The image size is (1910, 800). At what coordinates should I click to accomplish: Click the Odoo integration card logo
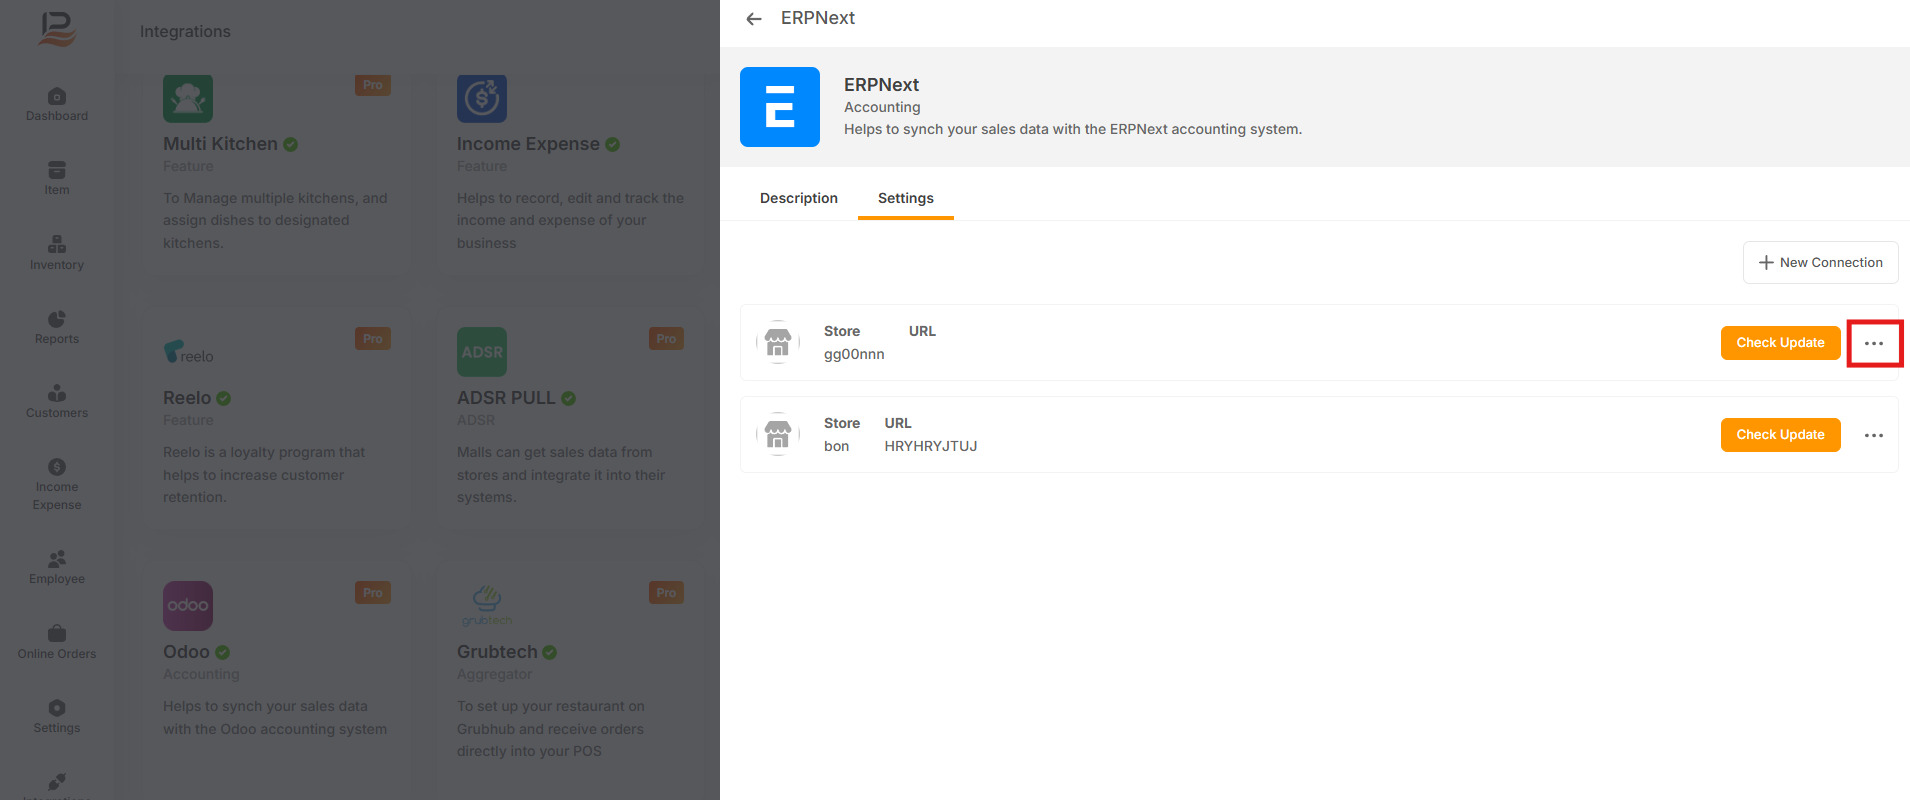188,606
